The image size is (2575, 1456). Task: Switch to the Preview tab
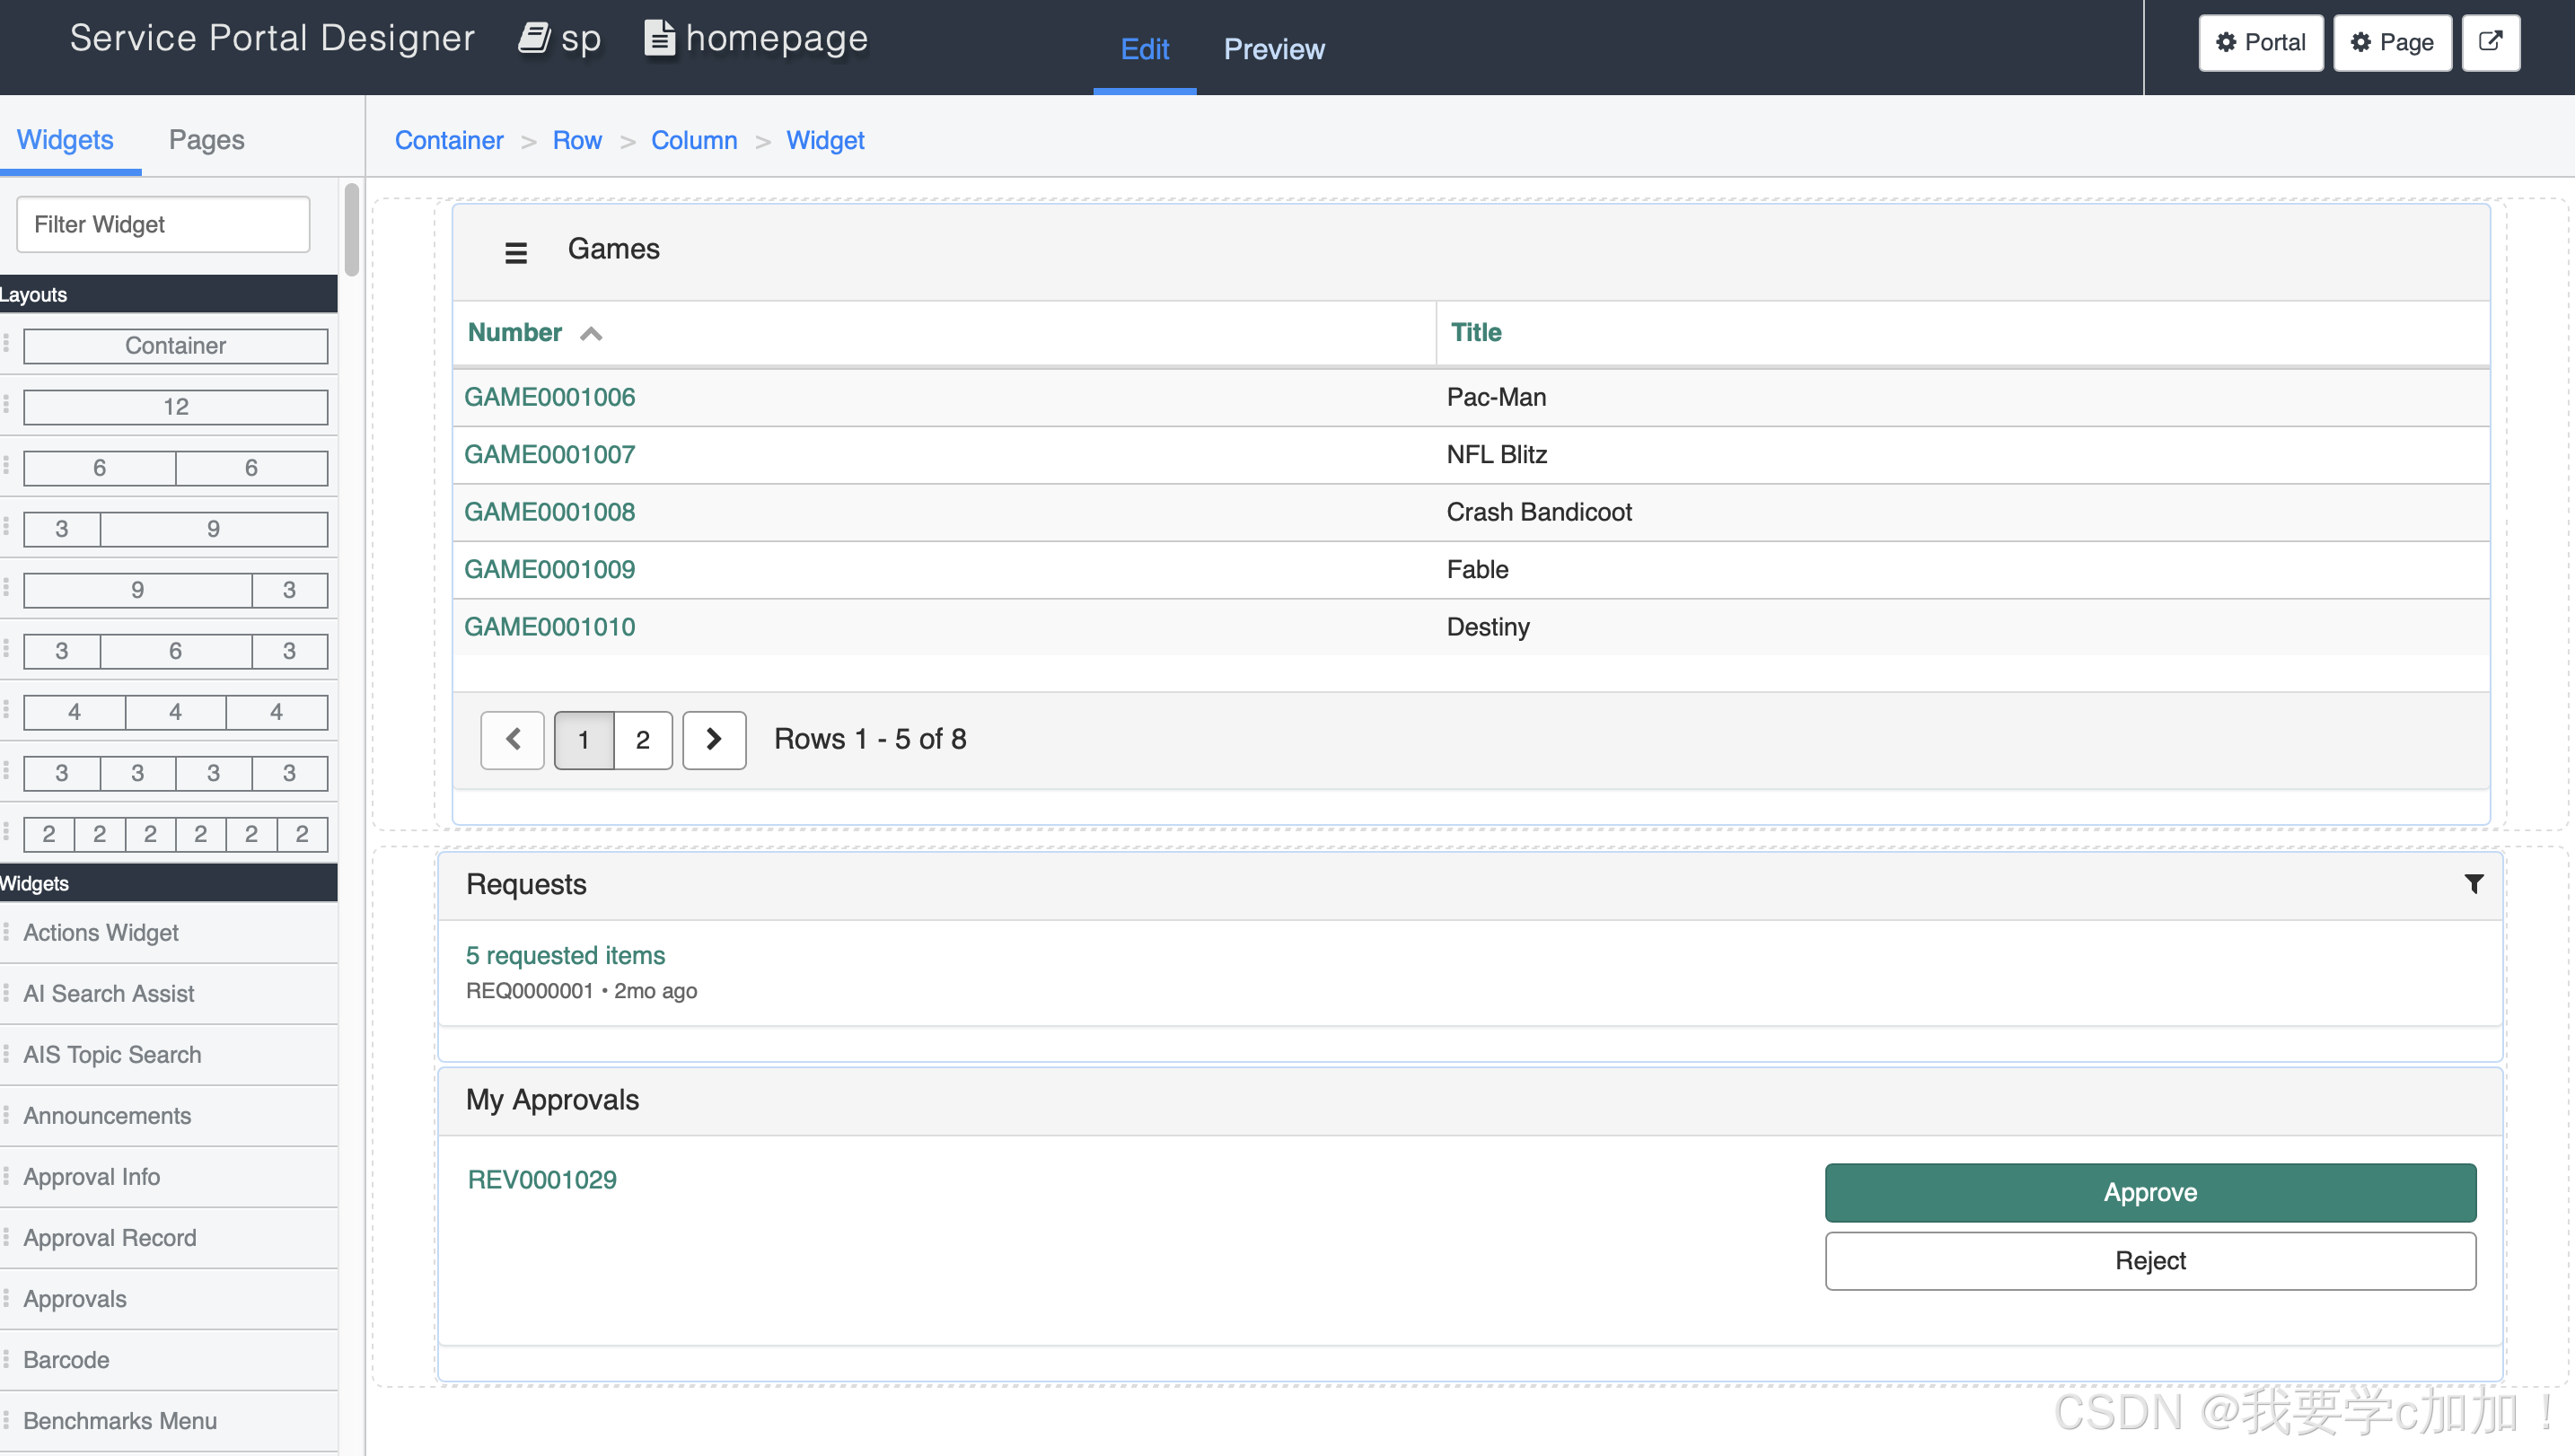pos(1273,49)
